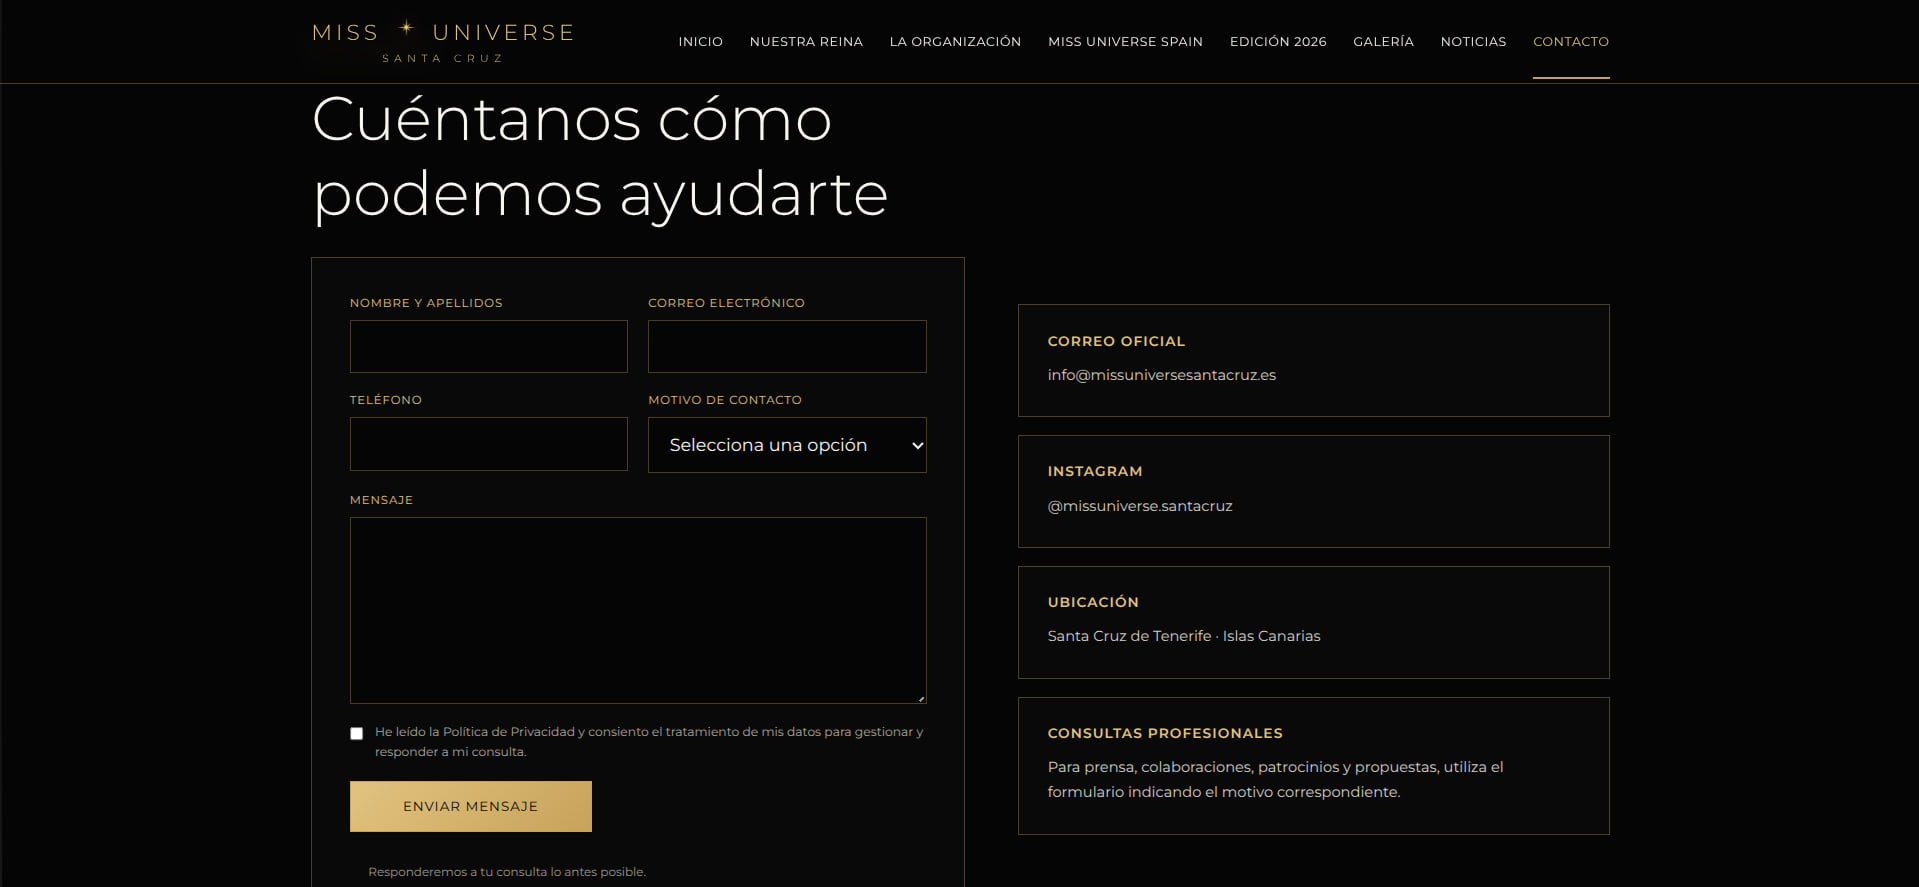1919x887 pixels.
Task: Tick the privacy policy consent checkbox
Action: point(357,733)
